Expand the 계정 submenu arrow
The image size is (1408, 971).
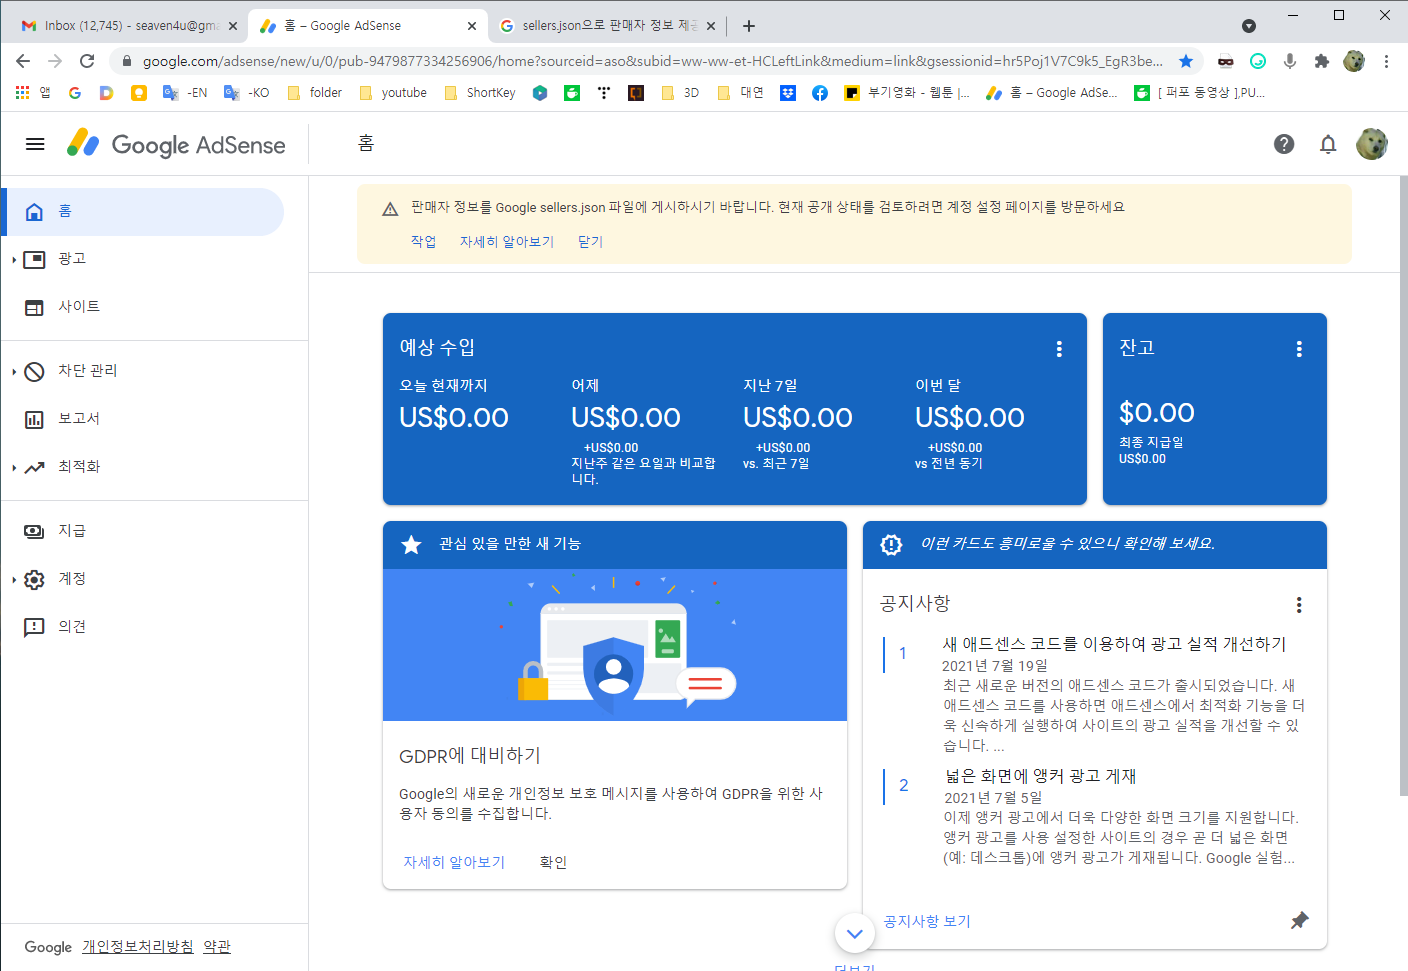[14, 580]
